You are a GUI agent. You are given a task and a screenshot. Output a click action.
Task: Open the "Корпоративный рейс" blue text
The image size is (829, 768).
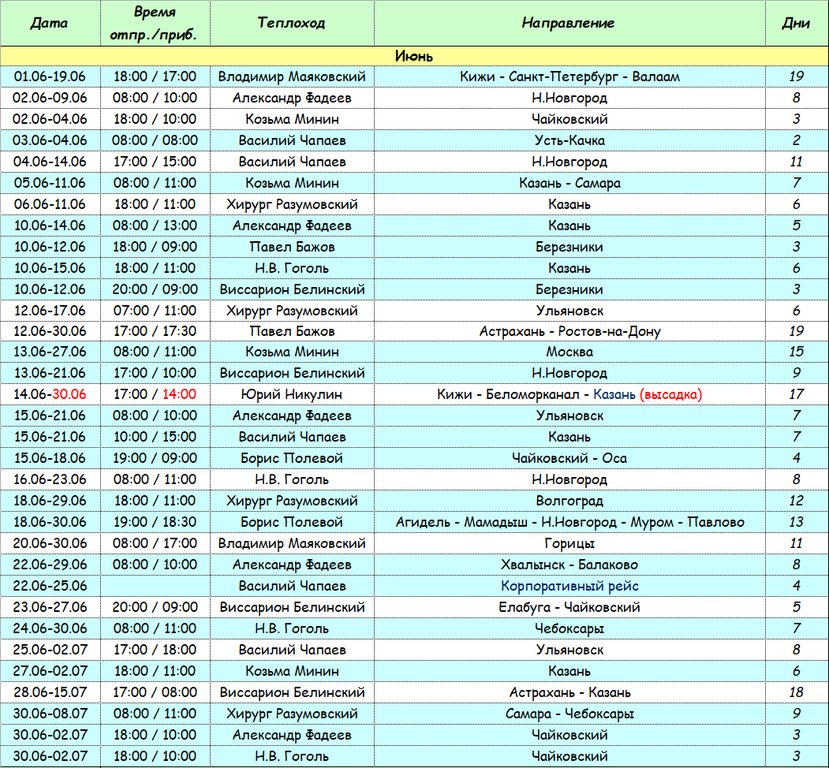pyautogui.click(x=569, y=586)
